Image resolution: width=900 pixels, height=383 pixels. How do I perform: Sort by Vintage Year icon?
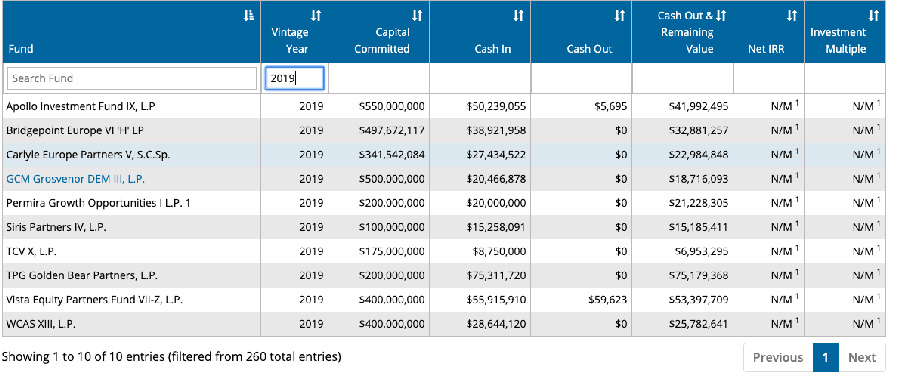pyautogui.click(x=316, y=16)
